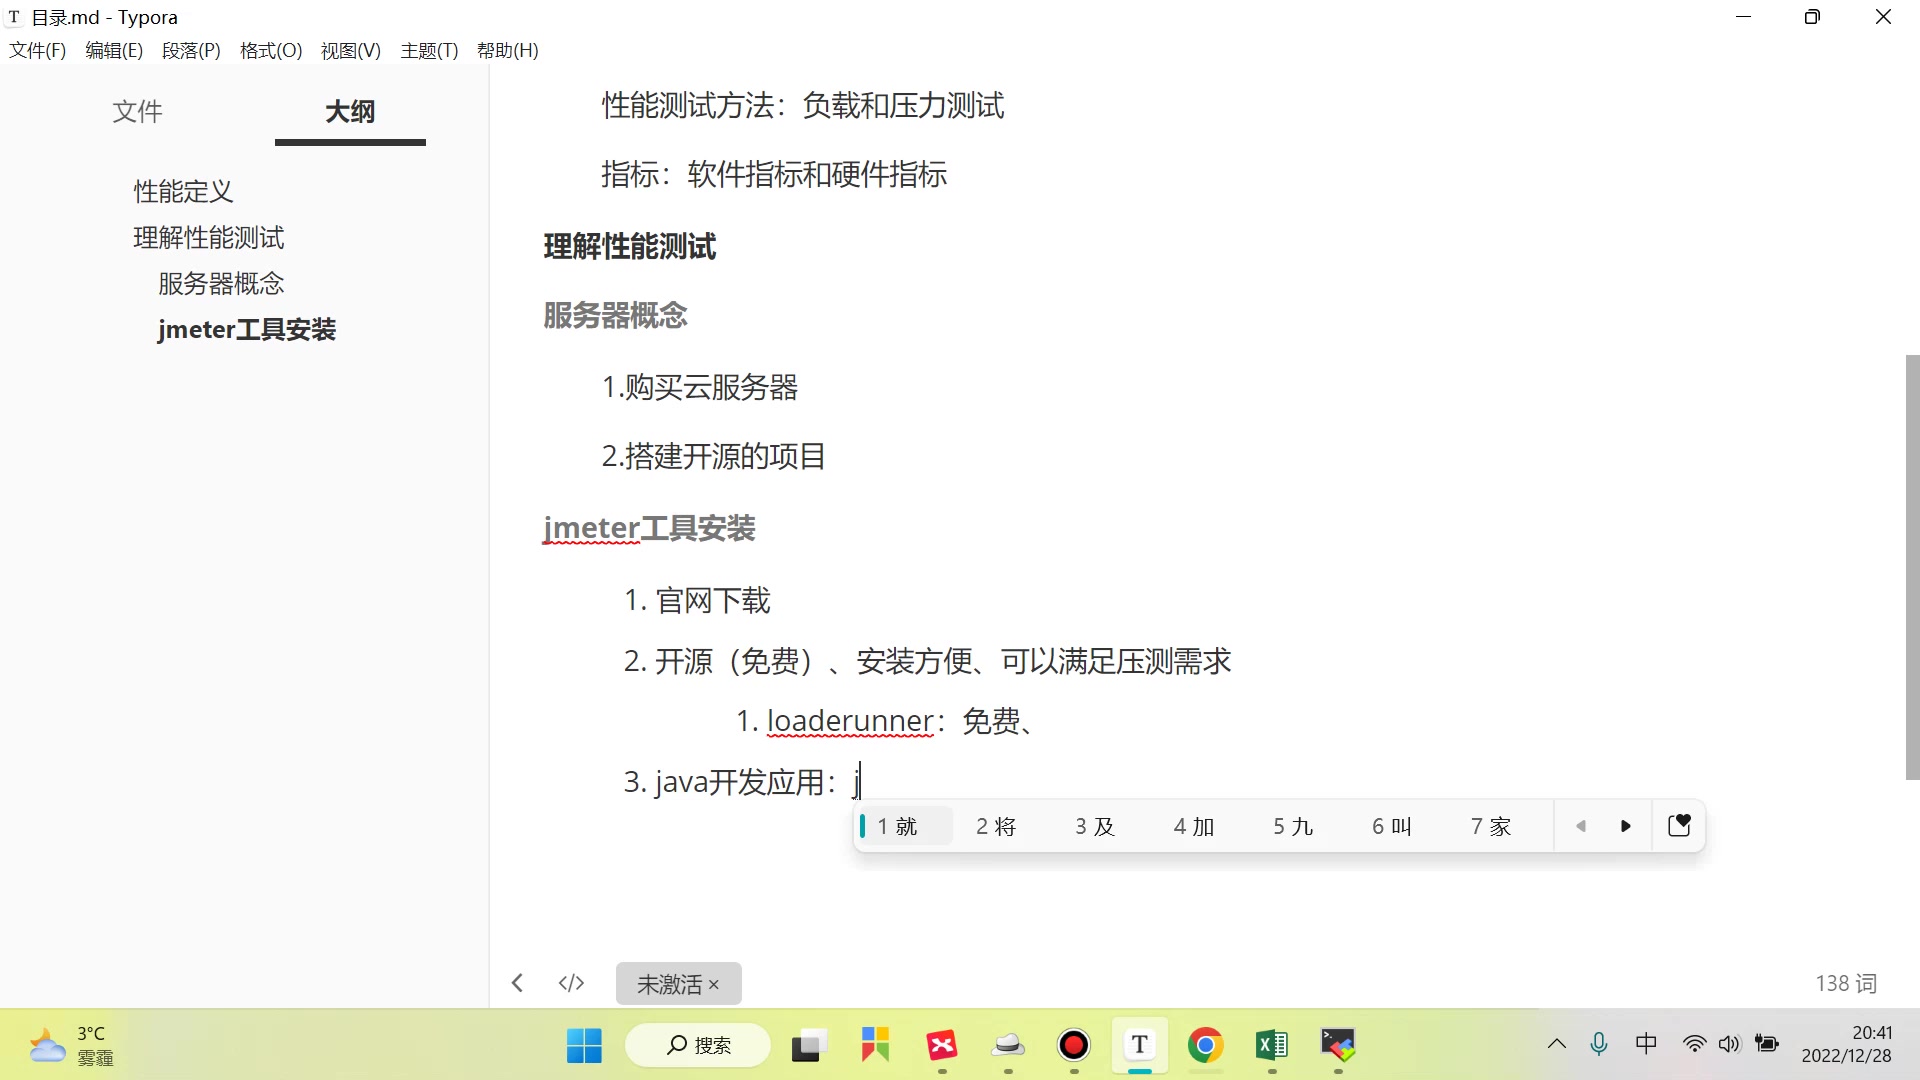The image size is (1920, 1080).
Task: Toggle Chinese/English input via the 中 indicator
Action: 1646,1043
